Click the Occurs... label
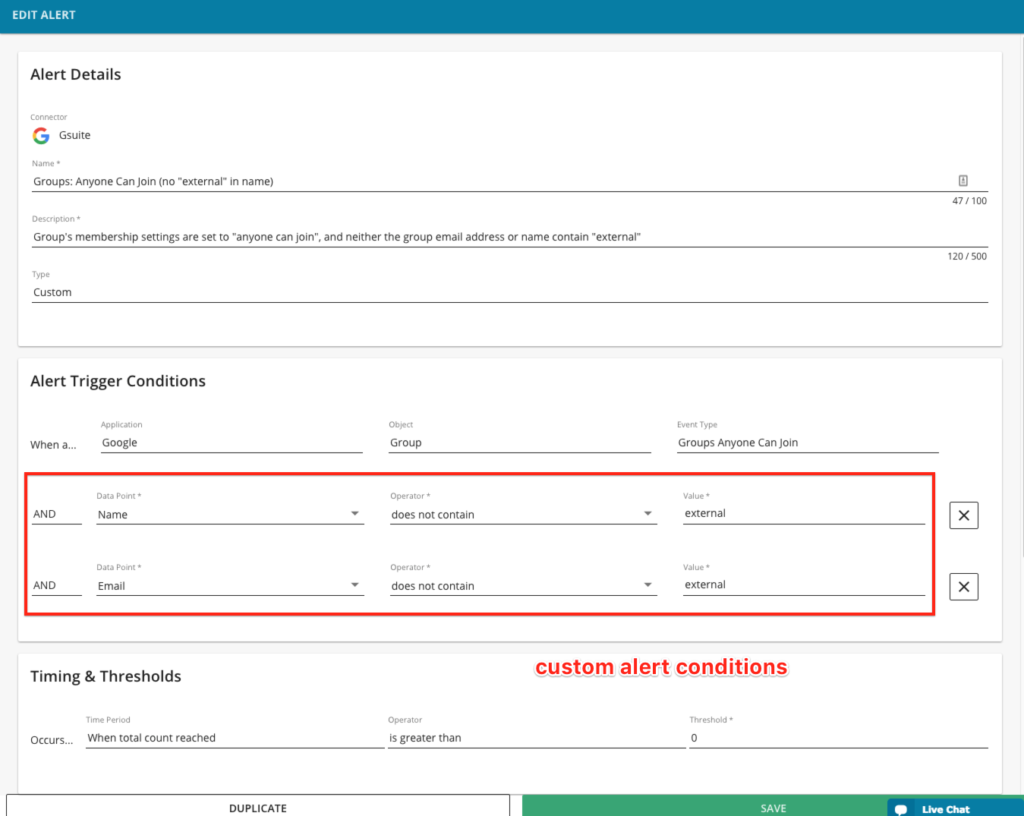The width and height of the screenshot is (1024, 816). 52,740
